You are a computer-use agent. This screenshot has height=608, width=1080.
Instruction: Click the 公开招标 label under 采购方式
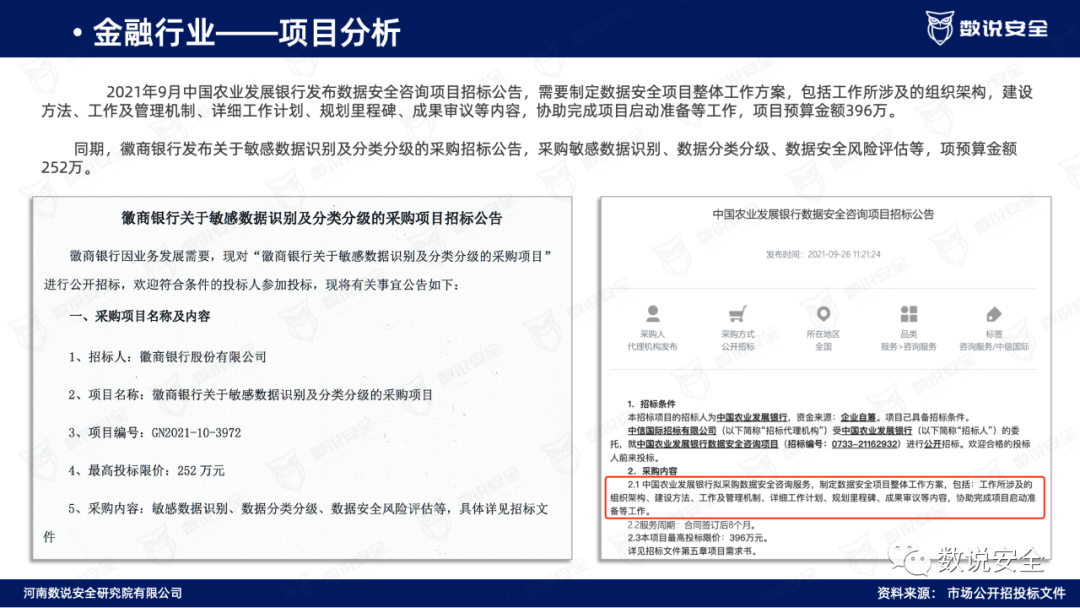[738, 346]
